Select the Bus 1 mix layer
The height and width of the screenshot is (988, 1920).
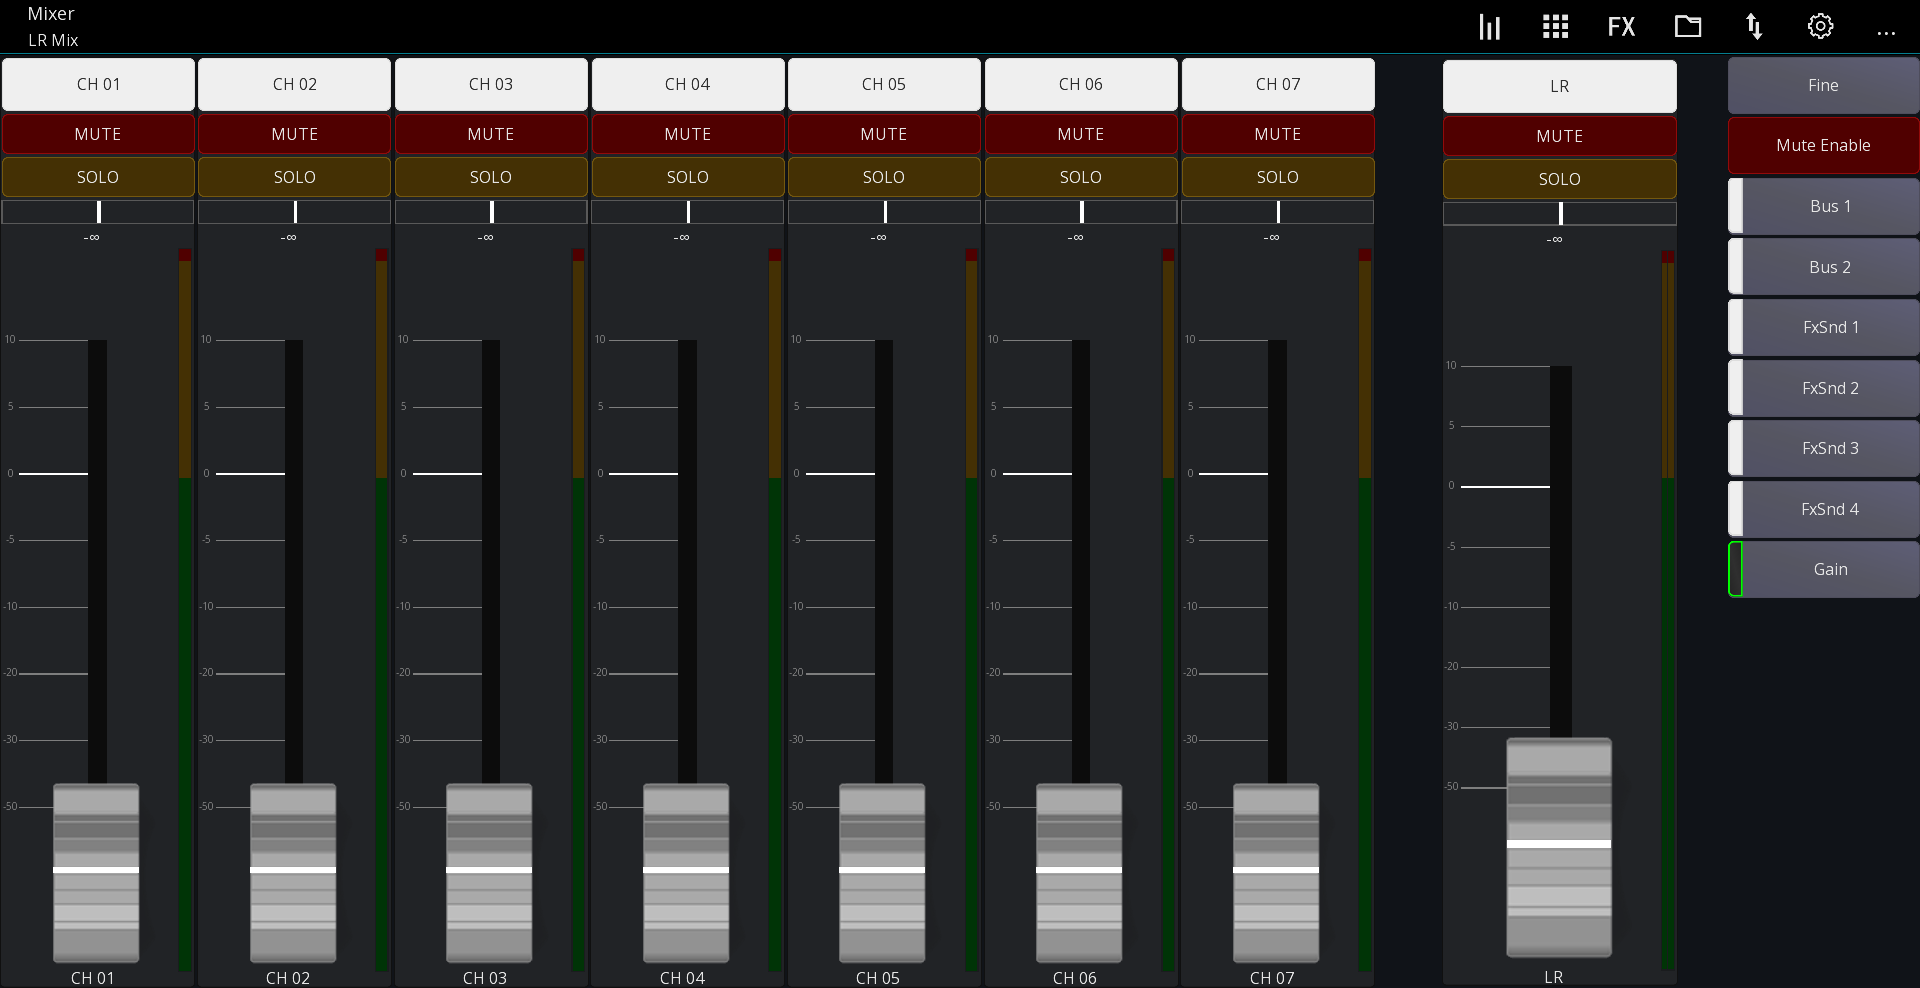[1829, 206]
